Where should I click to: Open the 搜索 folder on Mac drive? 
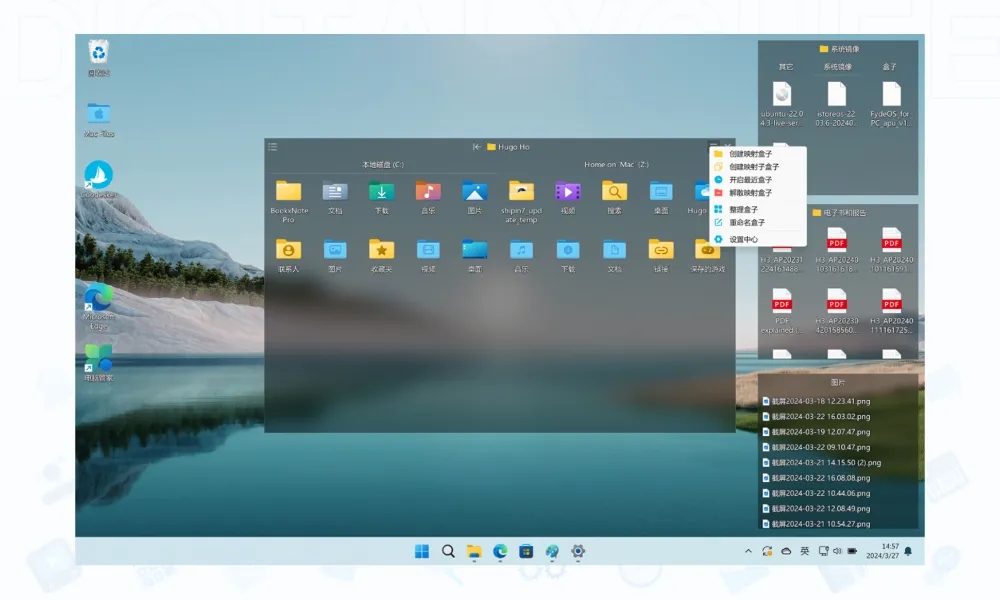(x=614, y=192)
